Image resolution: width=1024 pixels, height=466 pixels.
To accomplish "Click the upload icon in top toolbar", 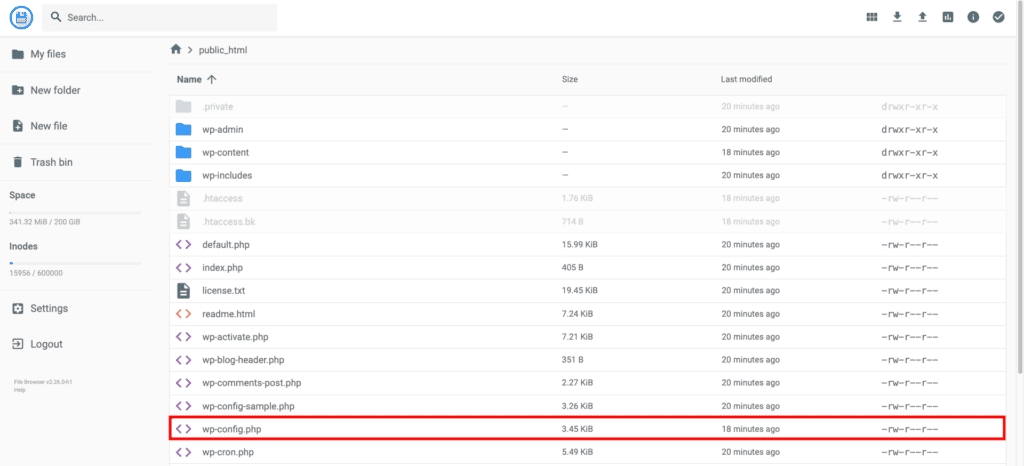I will [x=922, y=18].
